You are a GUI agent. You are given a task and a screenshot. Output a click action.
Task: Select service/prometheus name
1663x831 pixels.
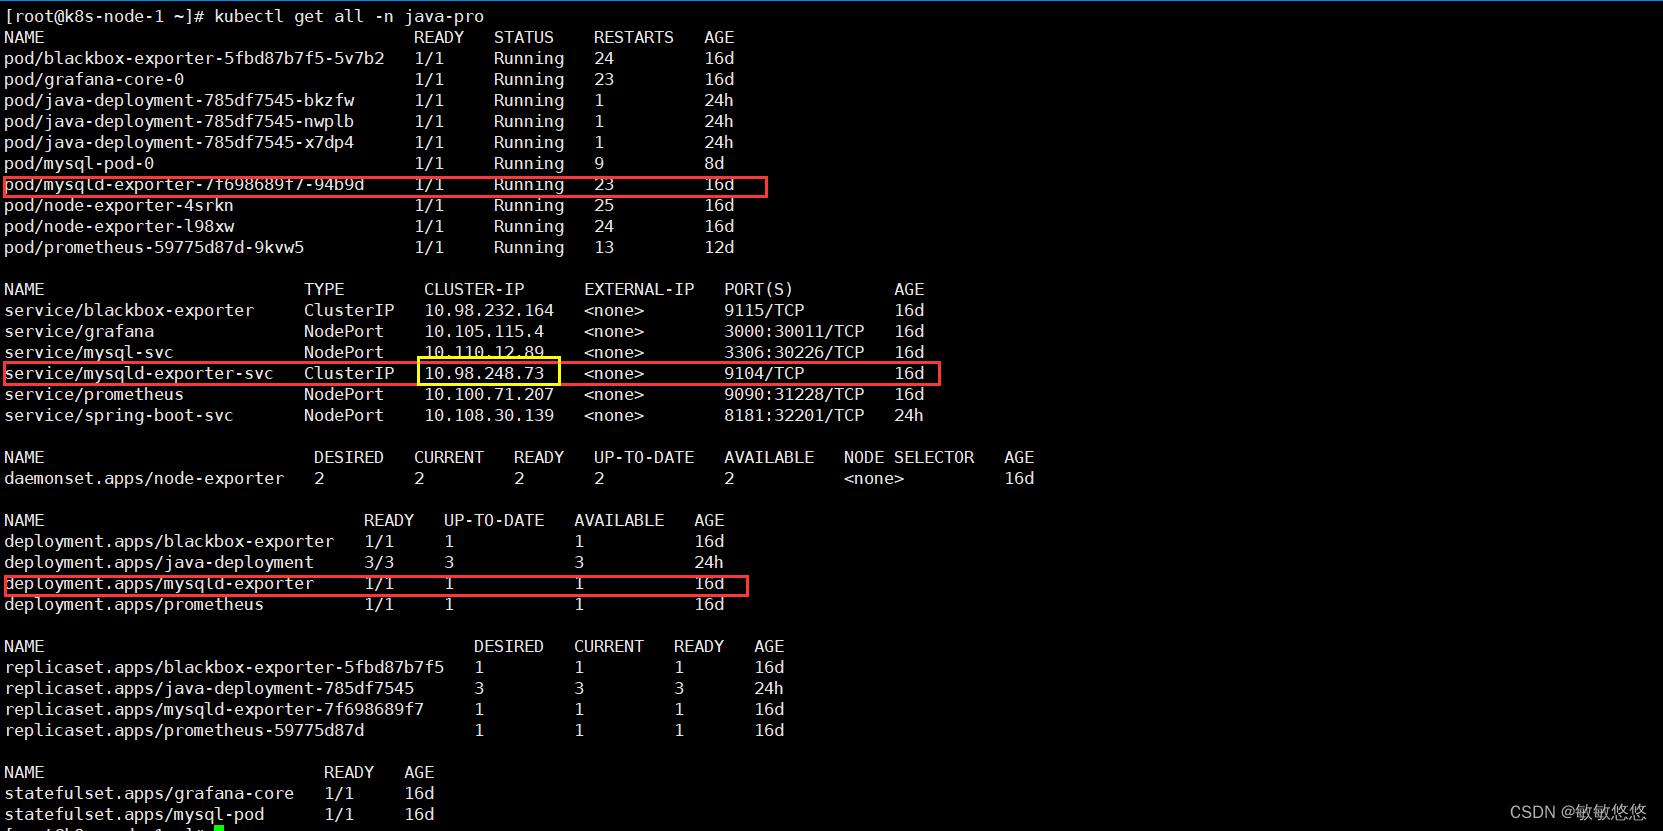pyautogui.click(x=94, y=394)
